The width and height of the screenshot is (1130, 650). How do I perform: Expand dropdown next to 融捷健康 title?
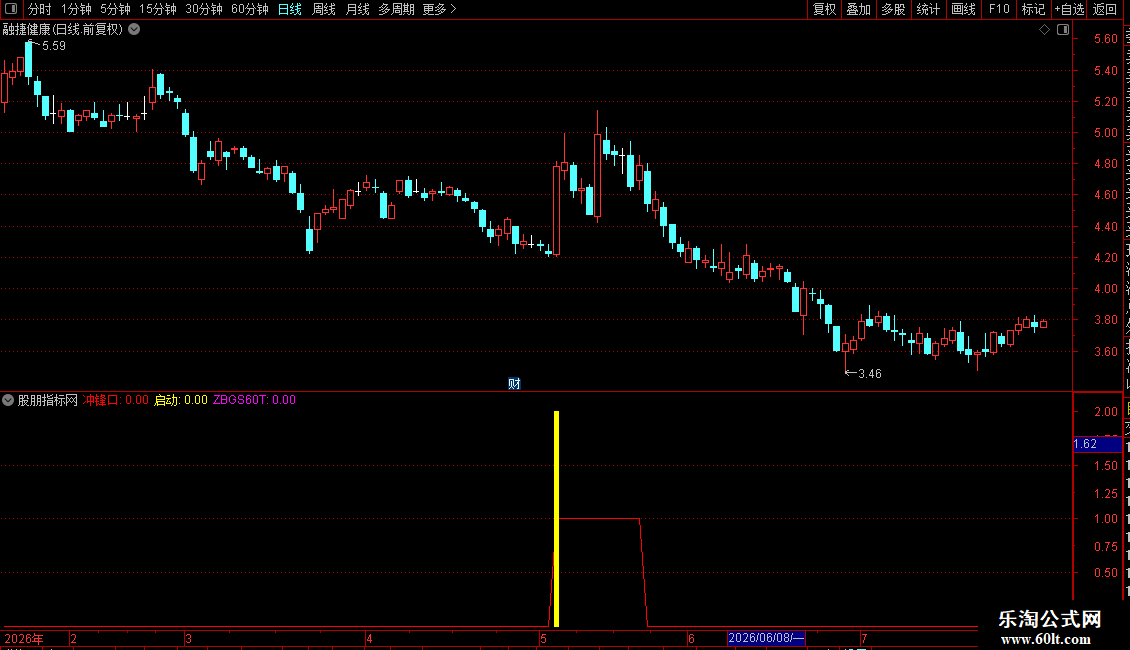tap(134, 30)
